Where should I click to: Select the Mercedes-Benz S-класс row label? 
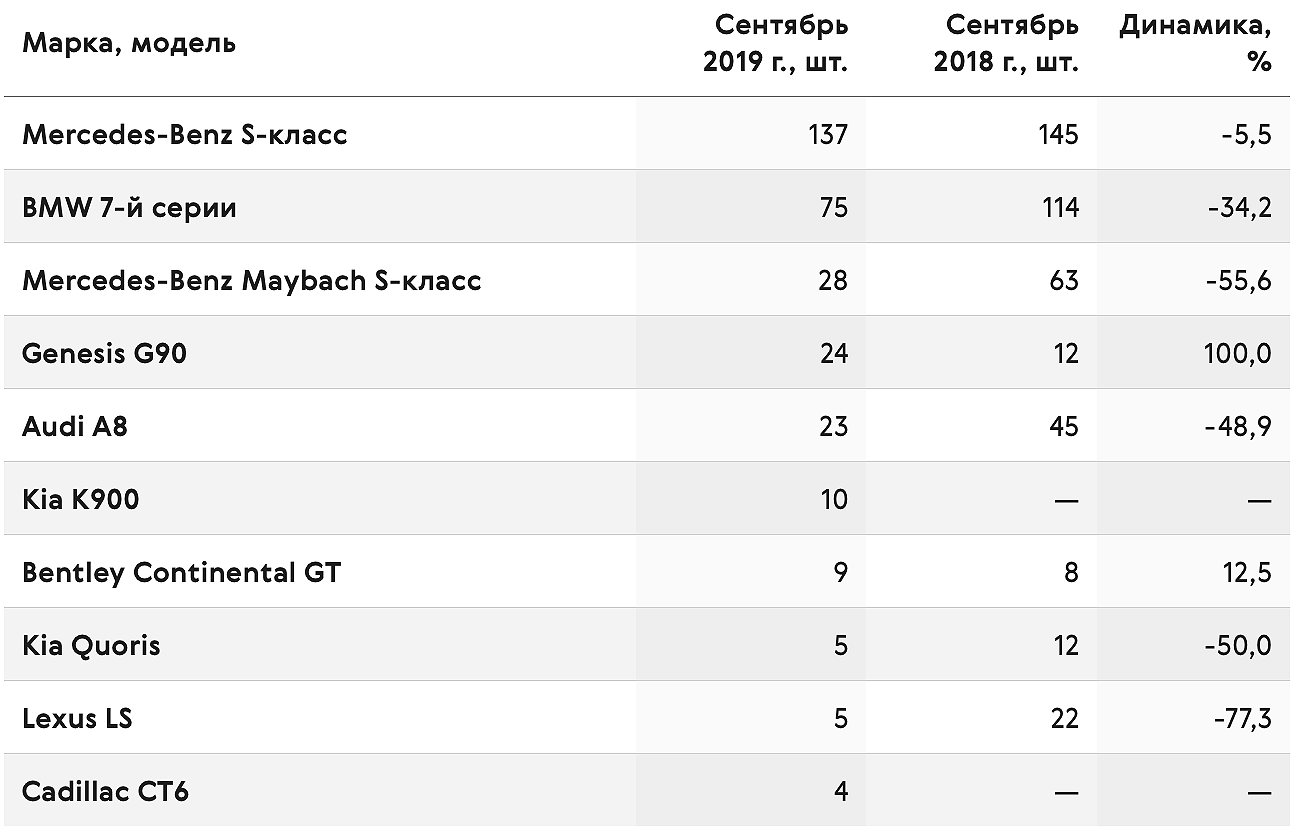(185, 134)
